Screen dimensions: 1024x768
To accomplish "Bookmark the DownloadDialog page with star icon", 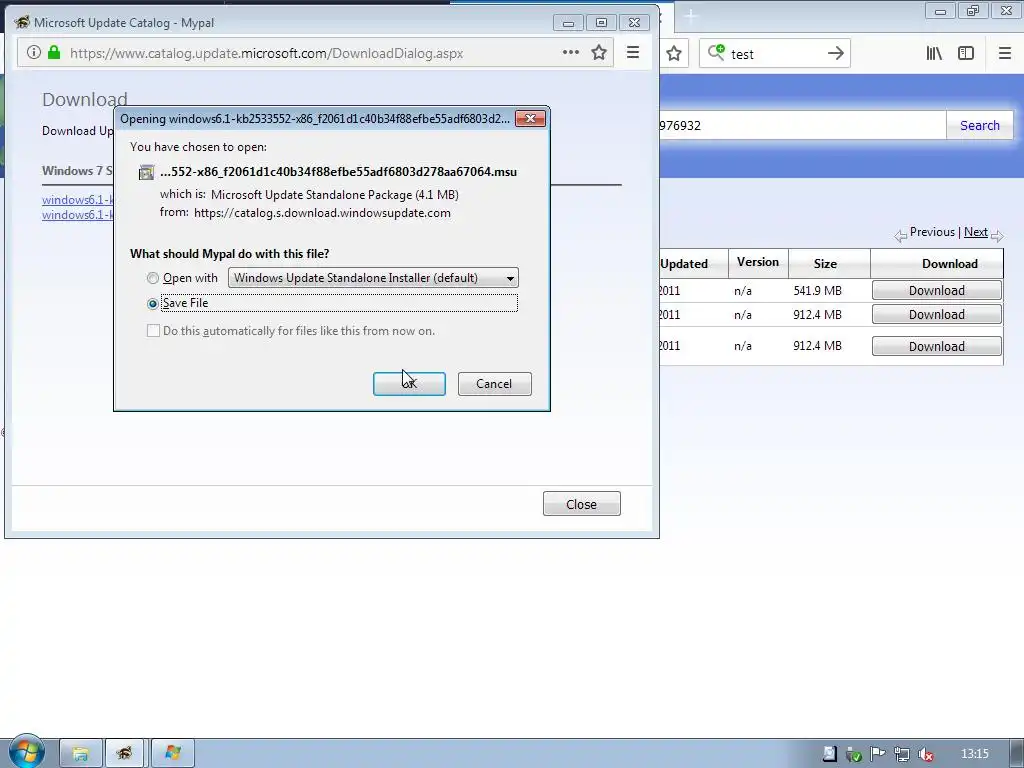I will [x=599, y=52].
